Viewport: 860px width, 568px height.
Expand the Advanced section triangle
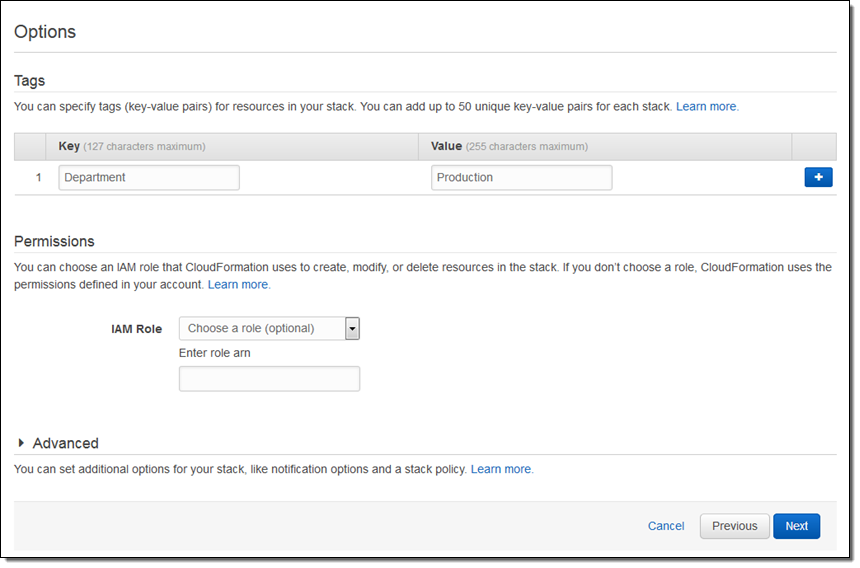[22, 443]
